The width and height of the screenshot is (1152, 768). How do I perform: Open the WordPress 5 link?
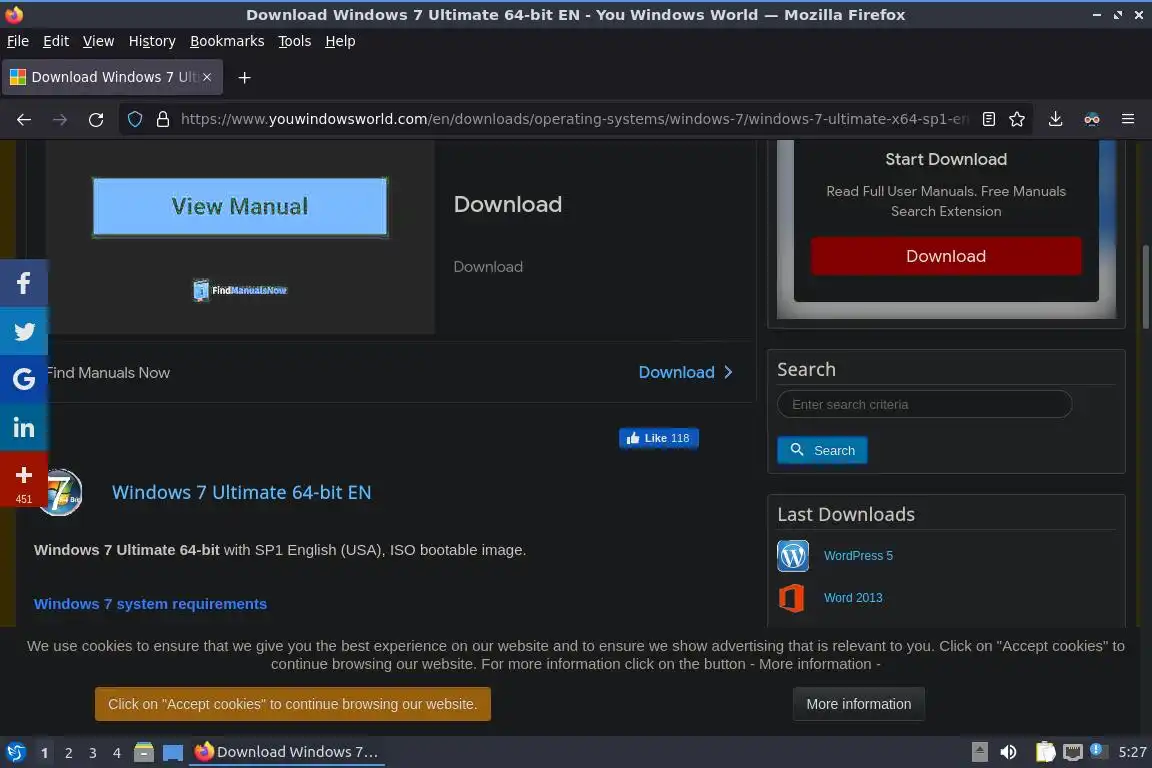point(858,556)
